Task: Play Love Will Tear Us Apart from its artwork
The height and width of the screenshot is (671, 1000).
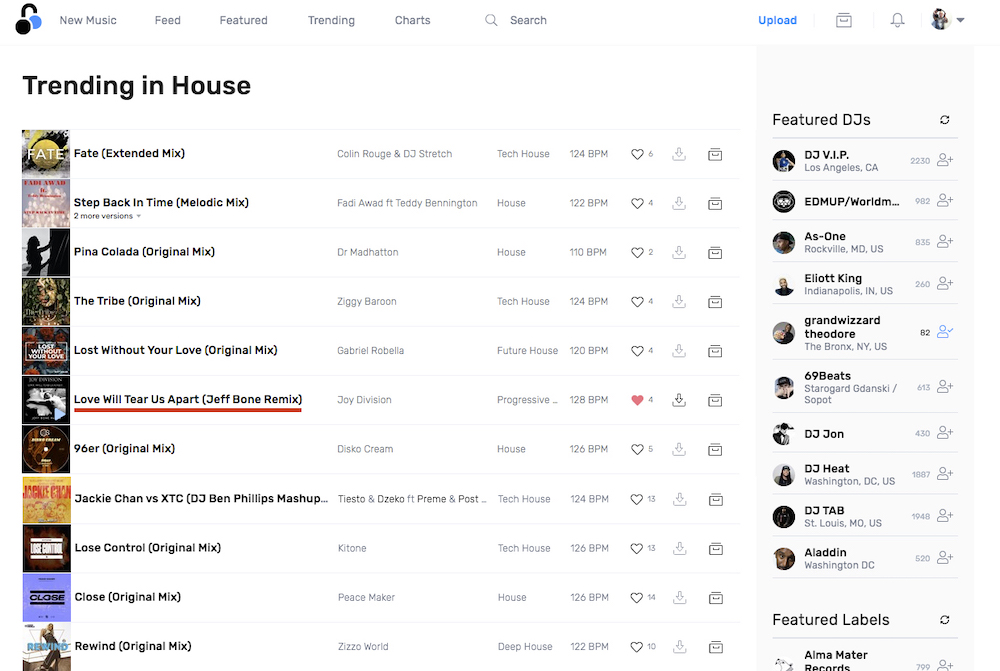Action: [46, 400]
